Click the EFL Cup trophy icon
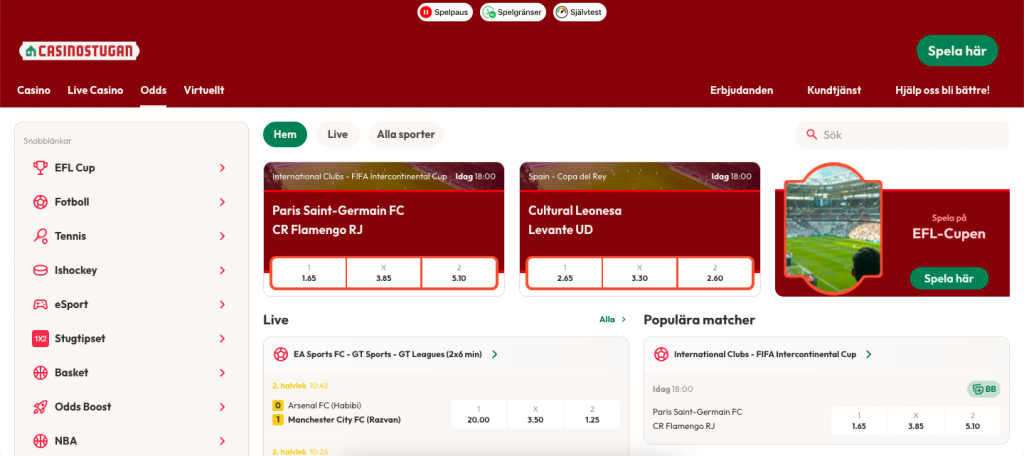1024x456 pixels. [40, 168]
